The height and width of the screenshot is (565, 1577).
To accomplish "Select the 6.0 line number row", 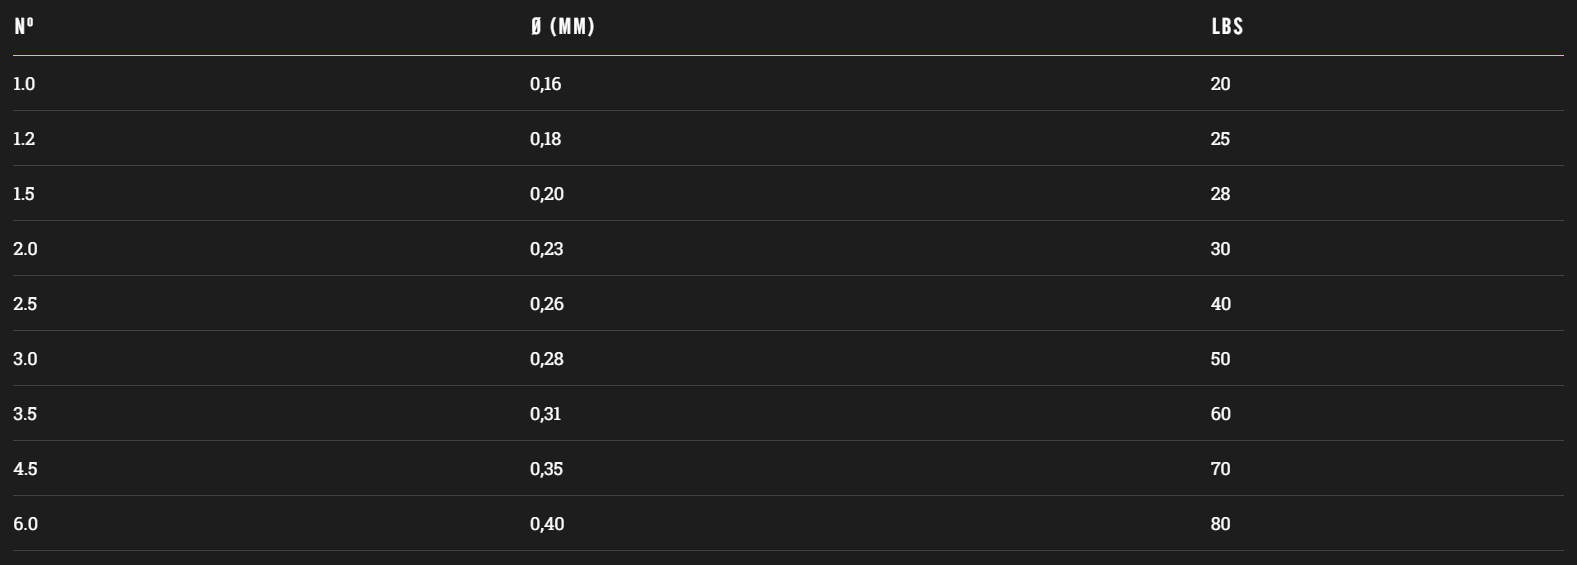I will 788,523.
